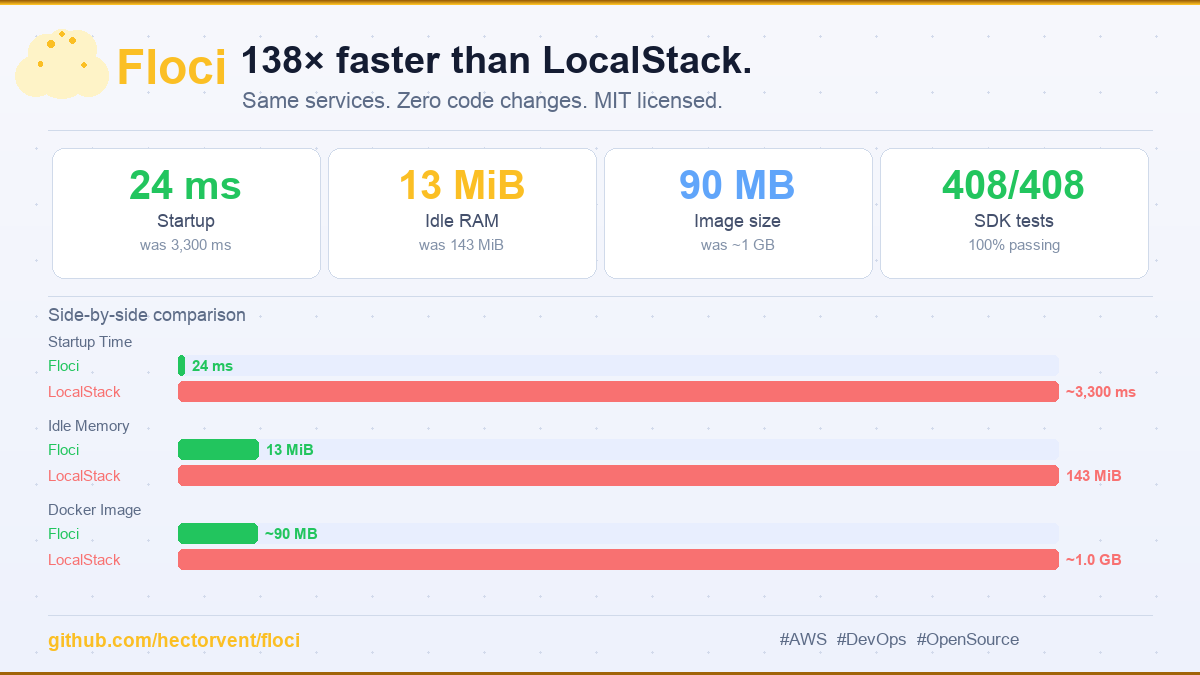Click the LocalStack label under Docker Image
This screenshot has width=1200, height=675.
coord(84,560)
